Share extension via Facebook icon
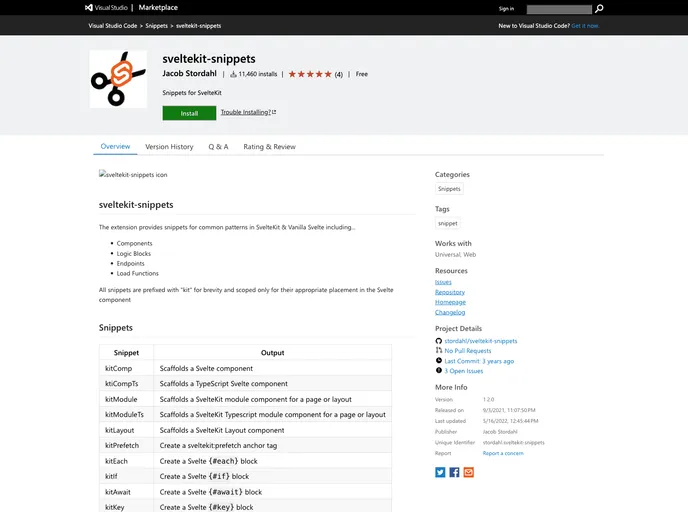 [454, 472]
